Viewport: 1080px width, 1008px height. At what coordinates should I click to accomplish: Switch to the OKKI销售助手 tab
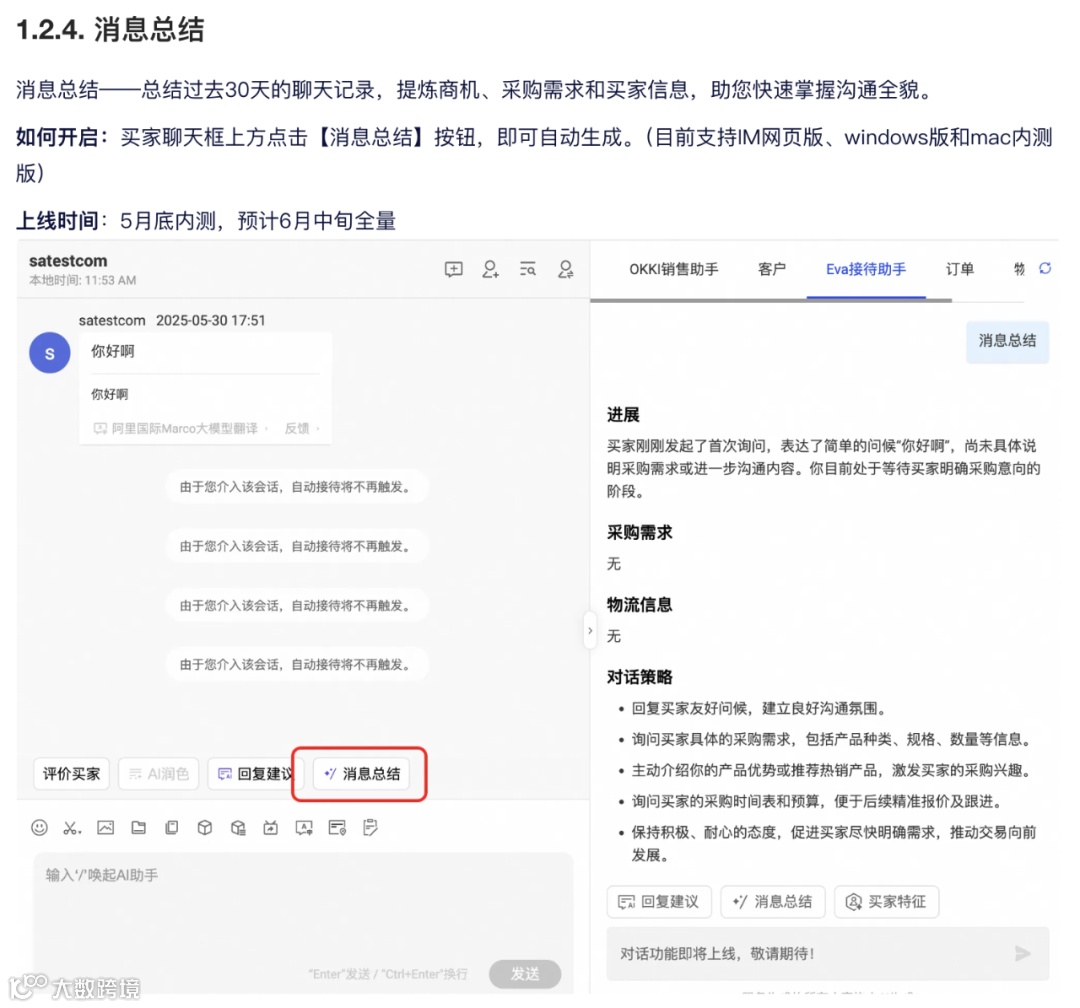(674, 269)
